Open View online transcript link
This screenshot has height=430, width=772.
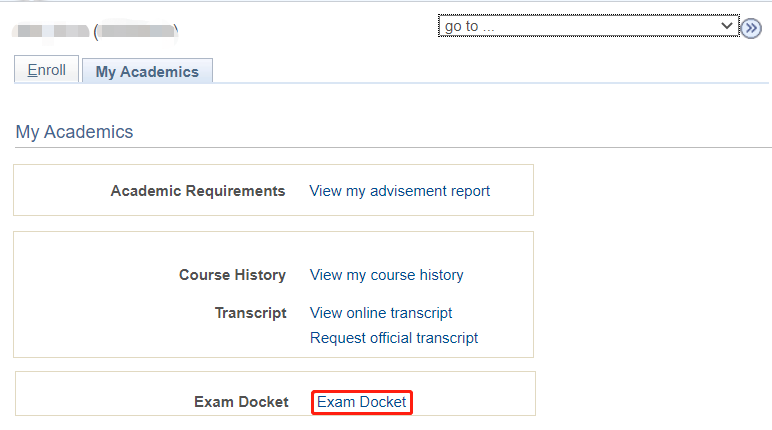point(381,312)
